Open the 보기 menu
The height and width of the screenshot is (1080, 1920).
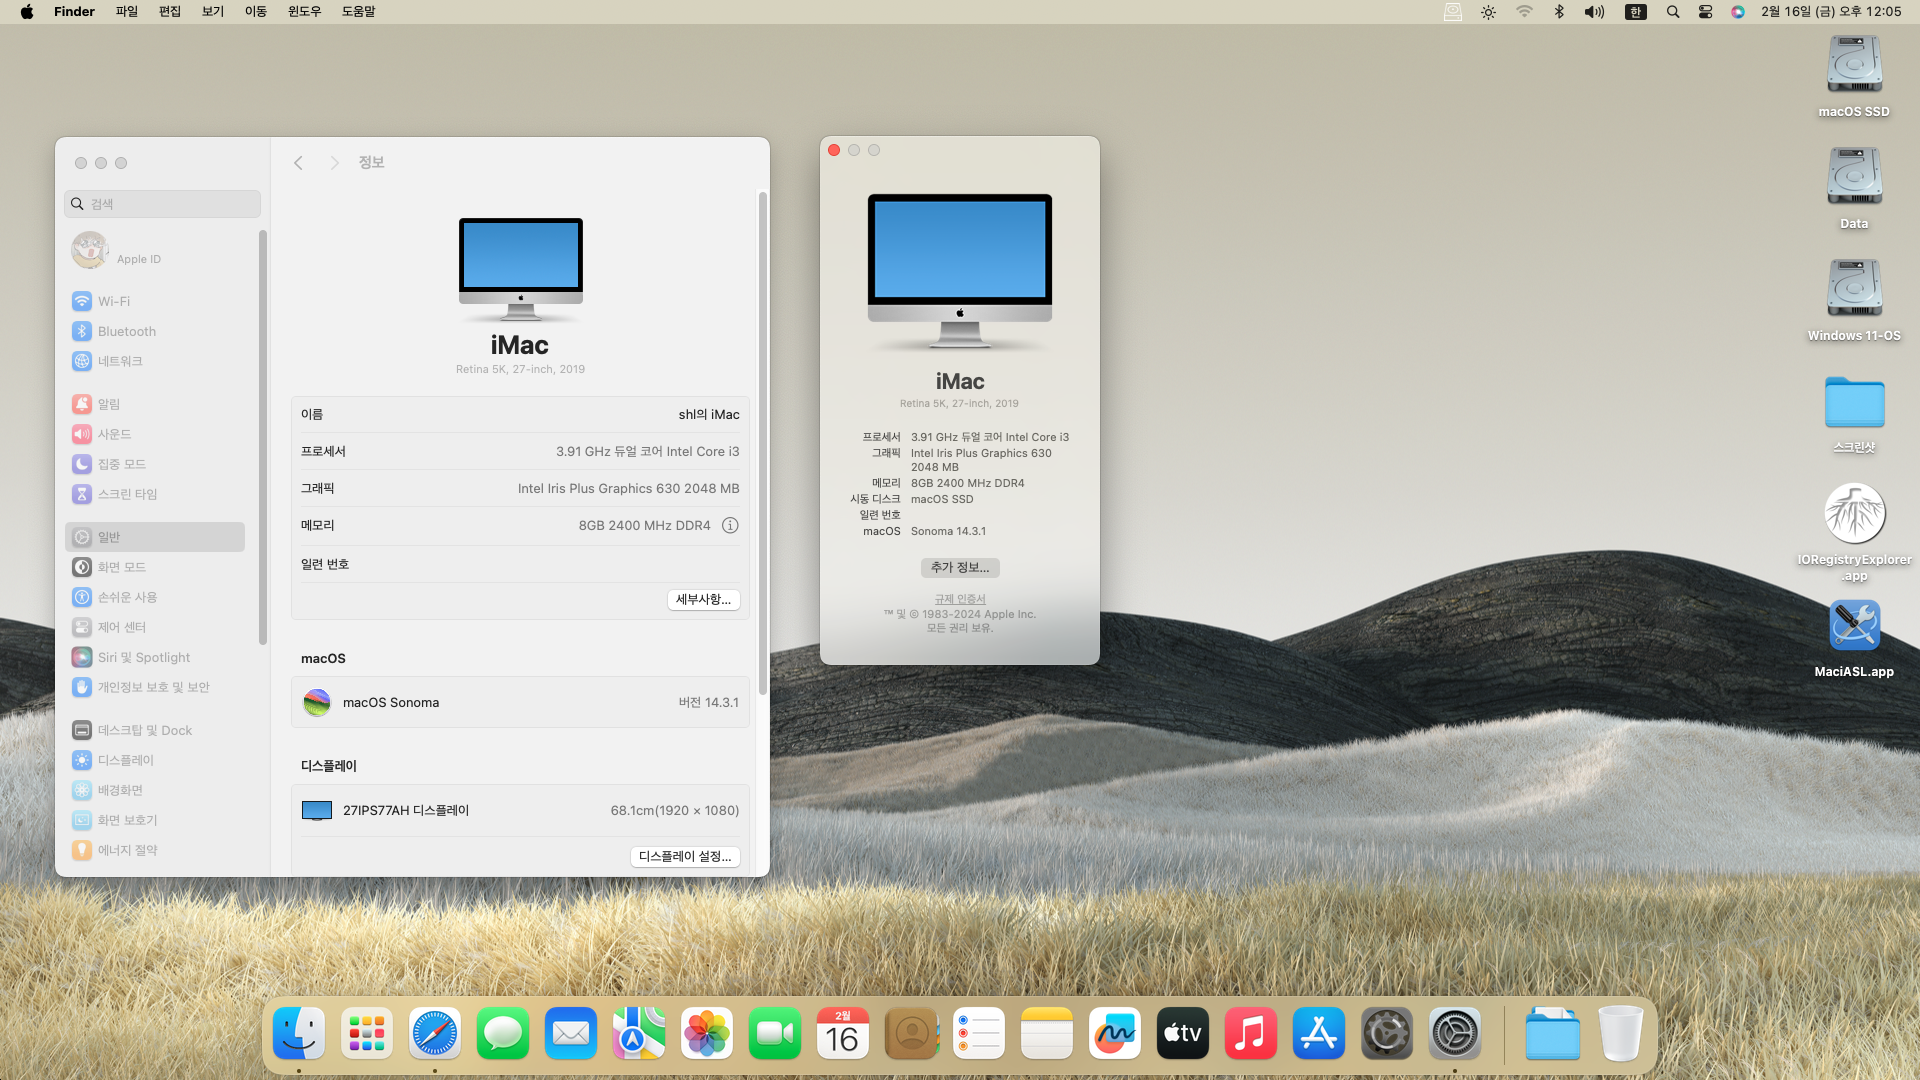click(x=213, y=12)
